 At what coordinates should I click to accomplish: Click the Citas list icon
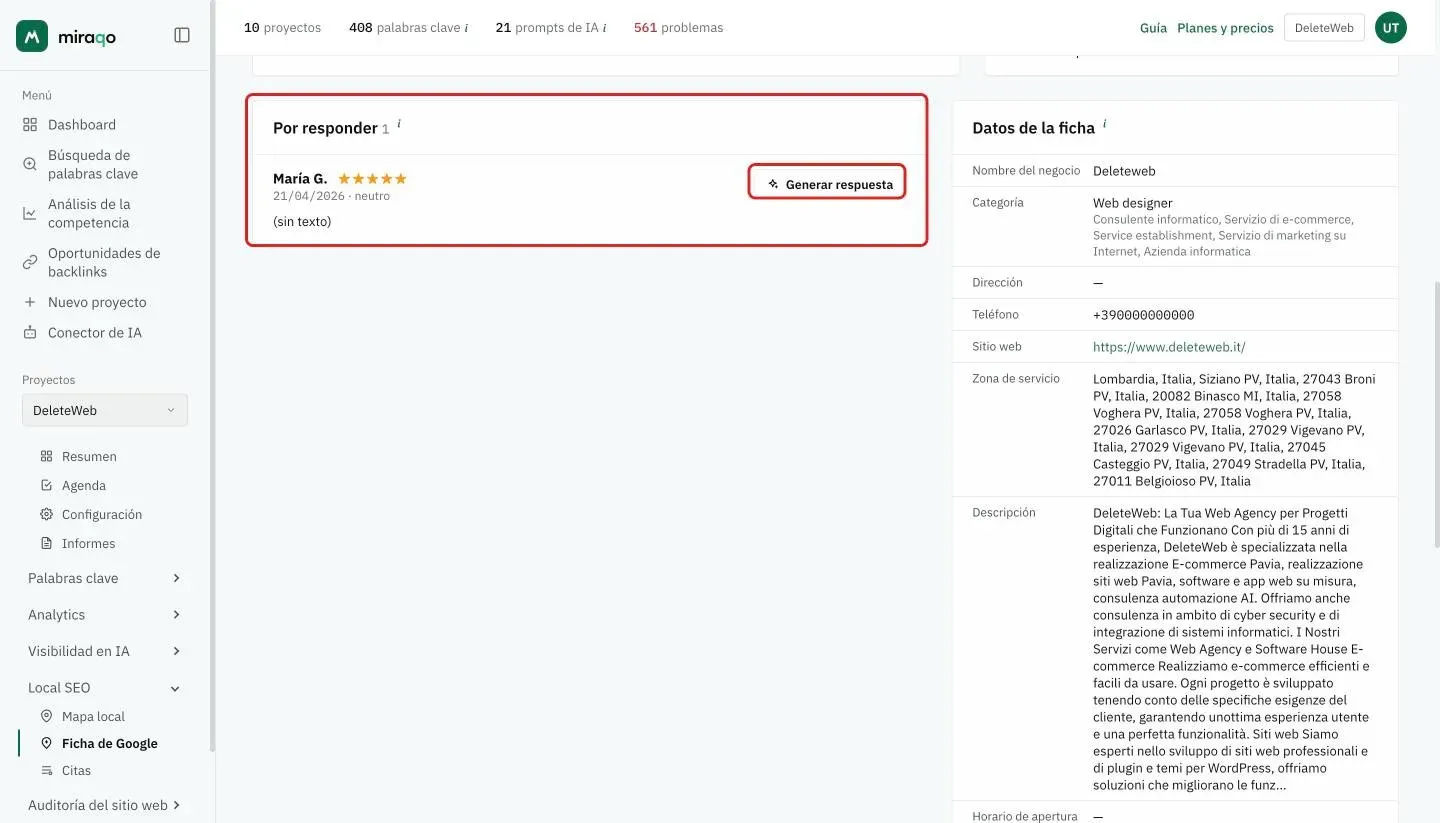[x=46, y=770]
